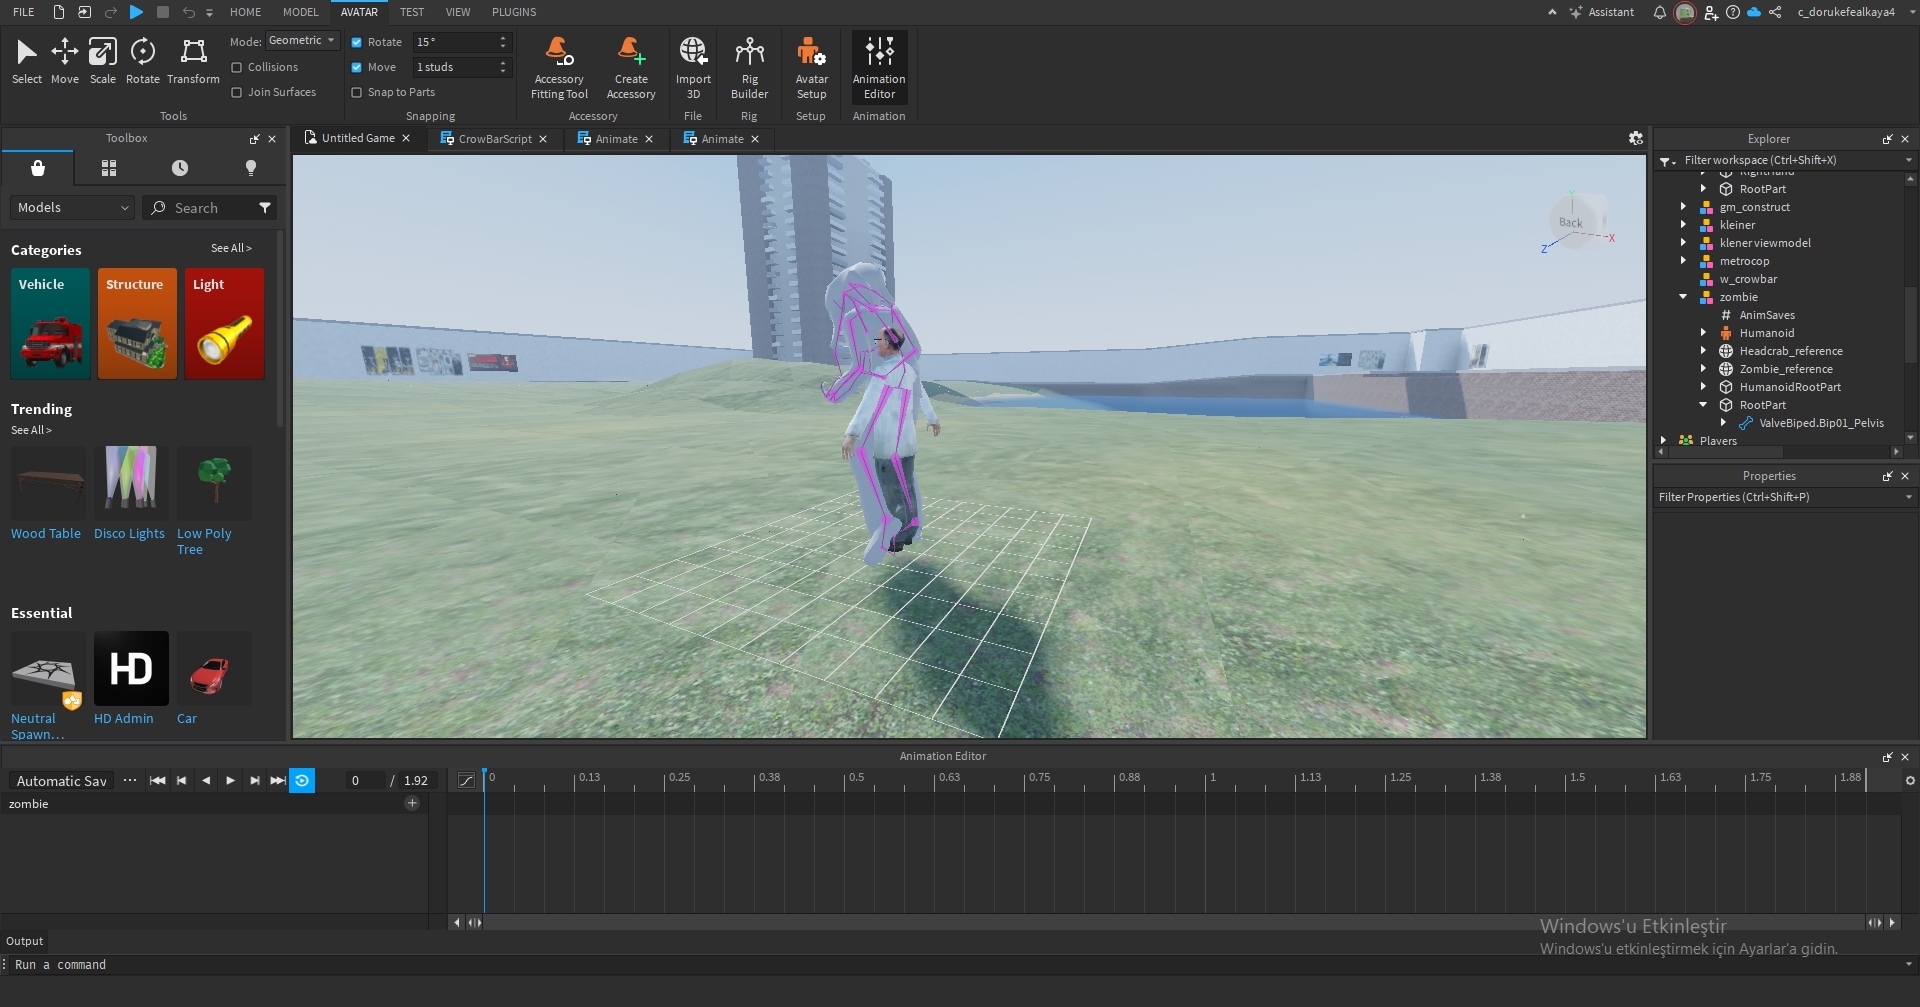1920x1007 pixels.
Task: Open the PLUGINS ribbon tab
Action: 514,12
